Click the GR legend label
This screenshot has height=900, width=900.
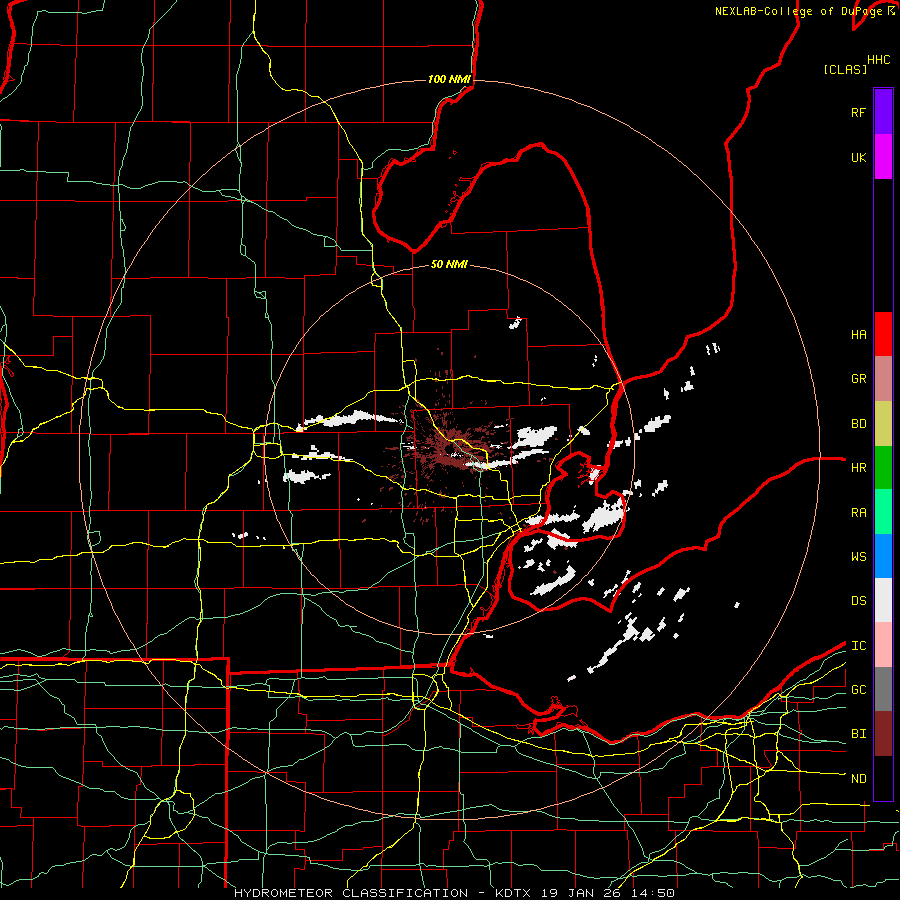(859, 379)
